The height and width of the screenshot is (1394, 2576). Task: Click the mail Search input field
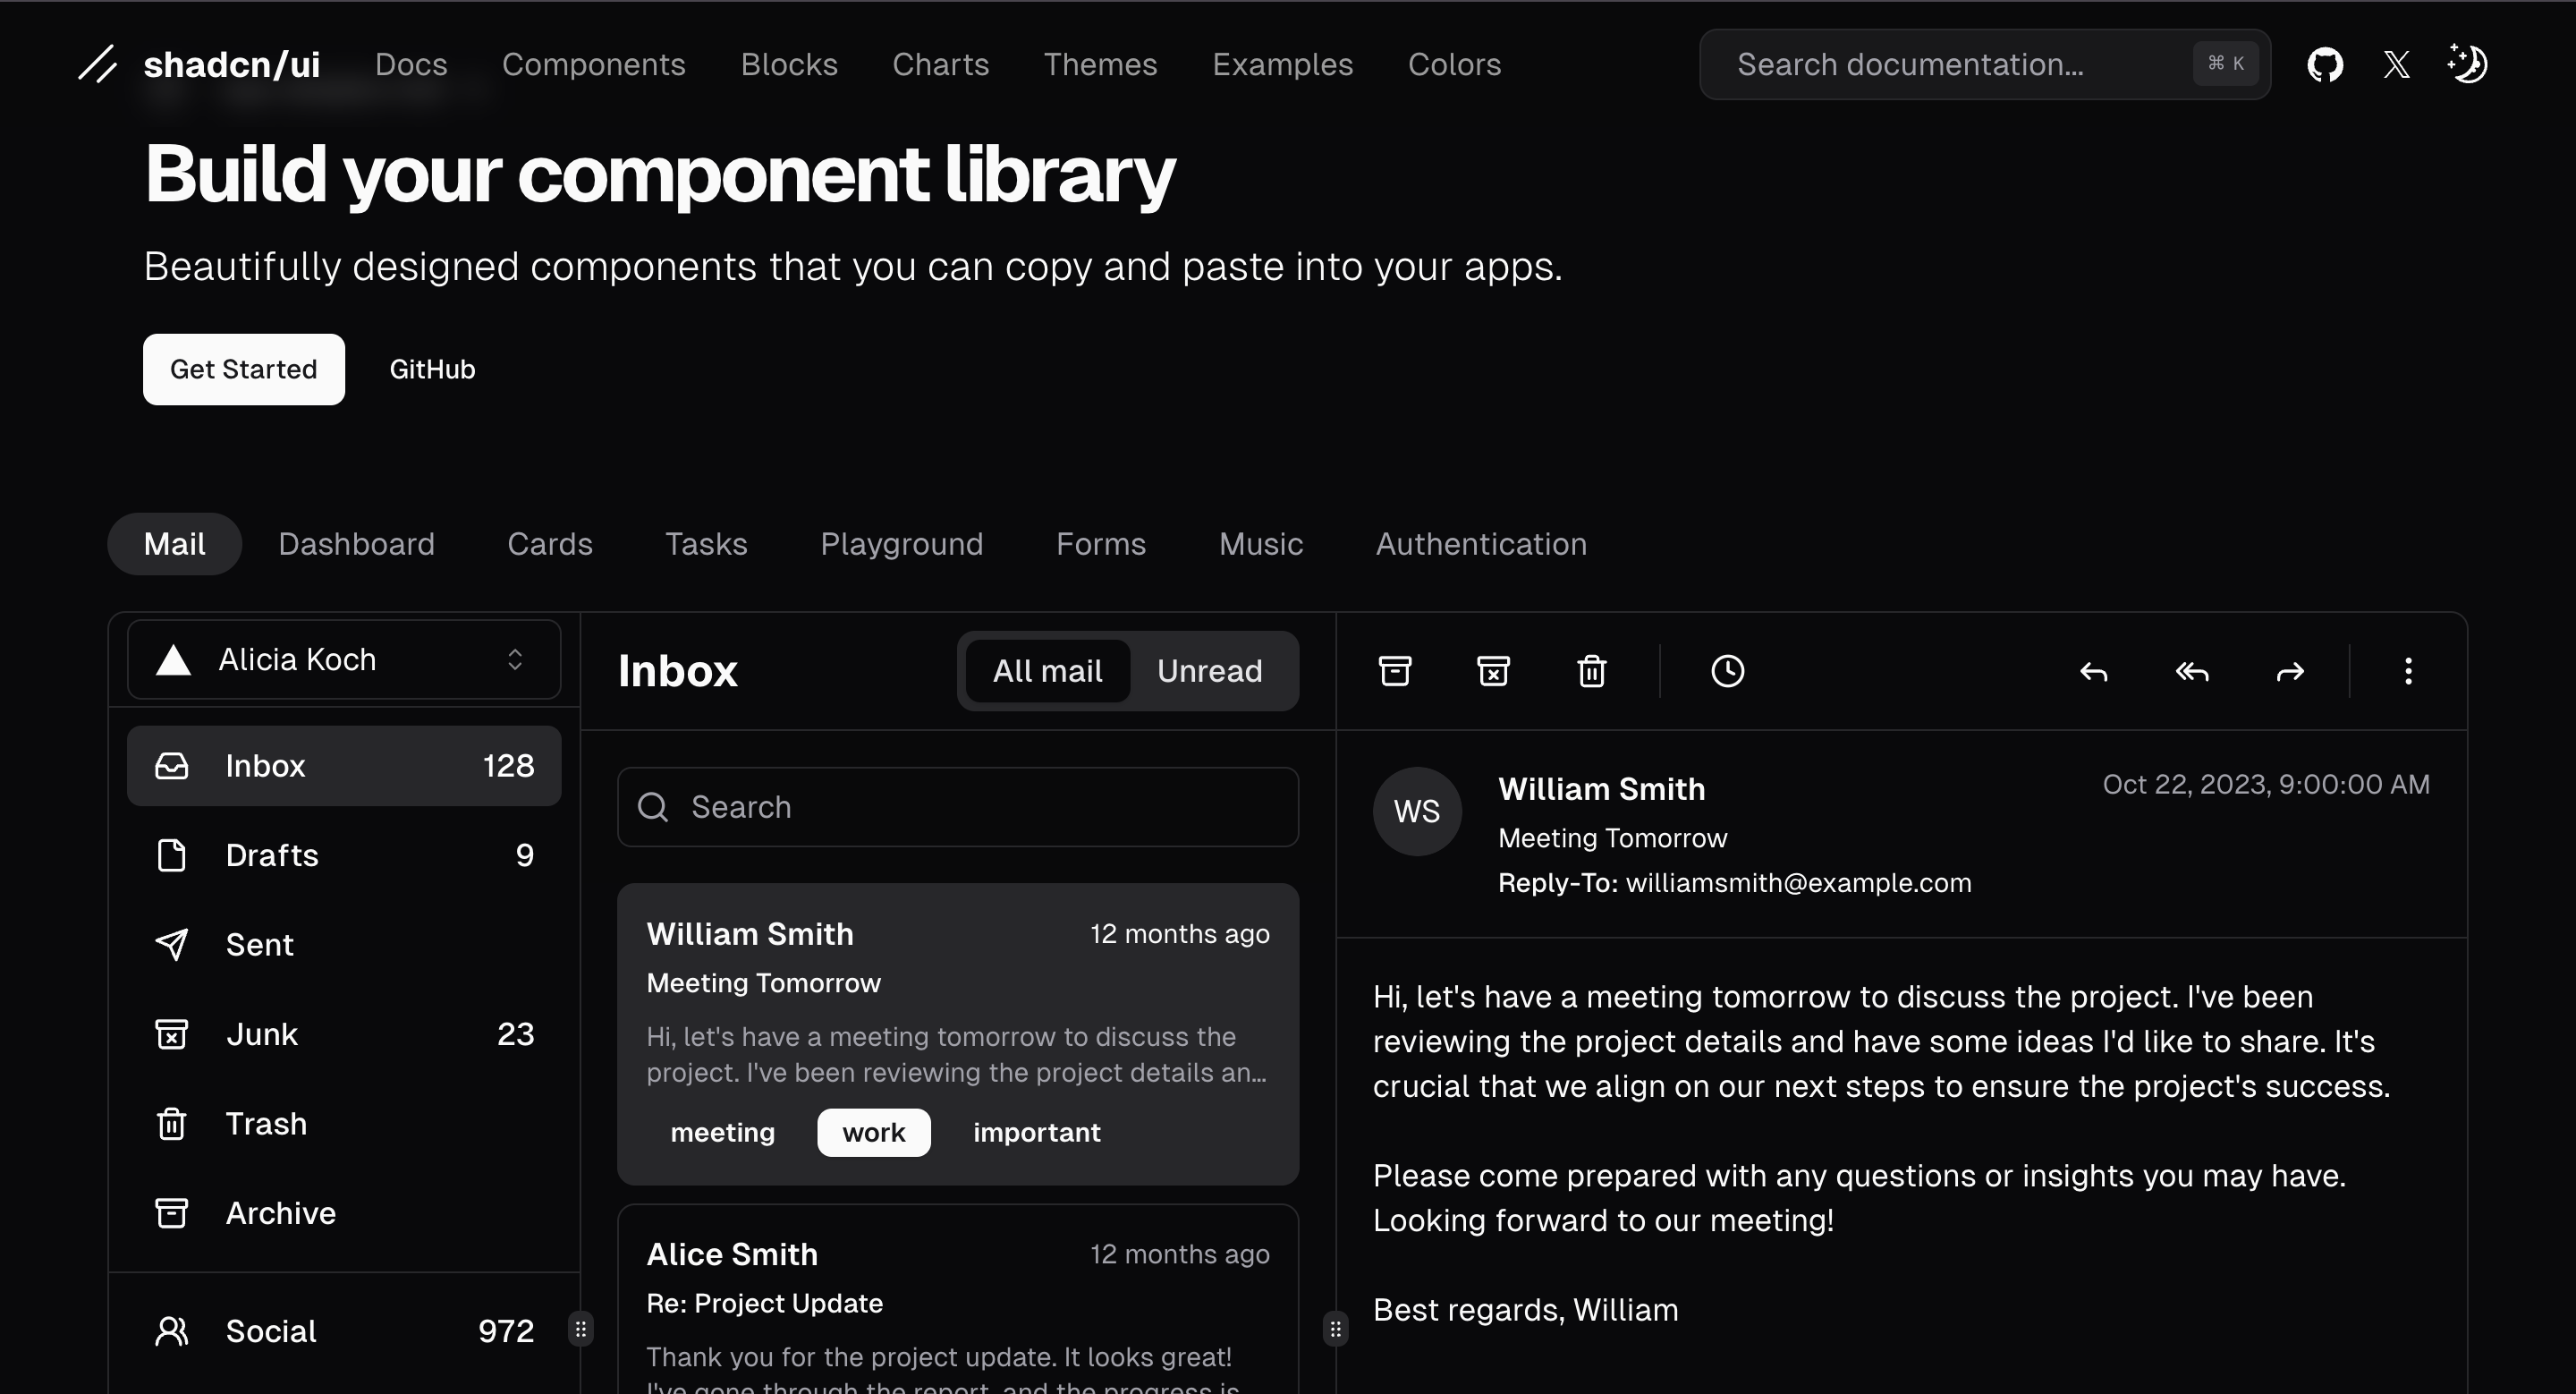point(958,807)
